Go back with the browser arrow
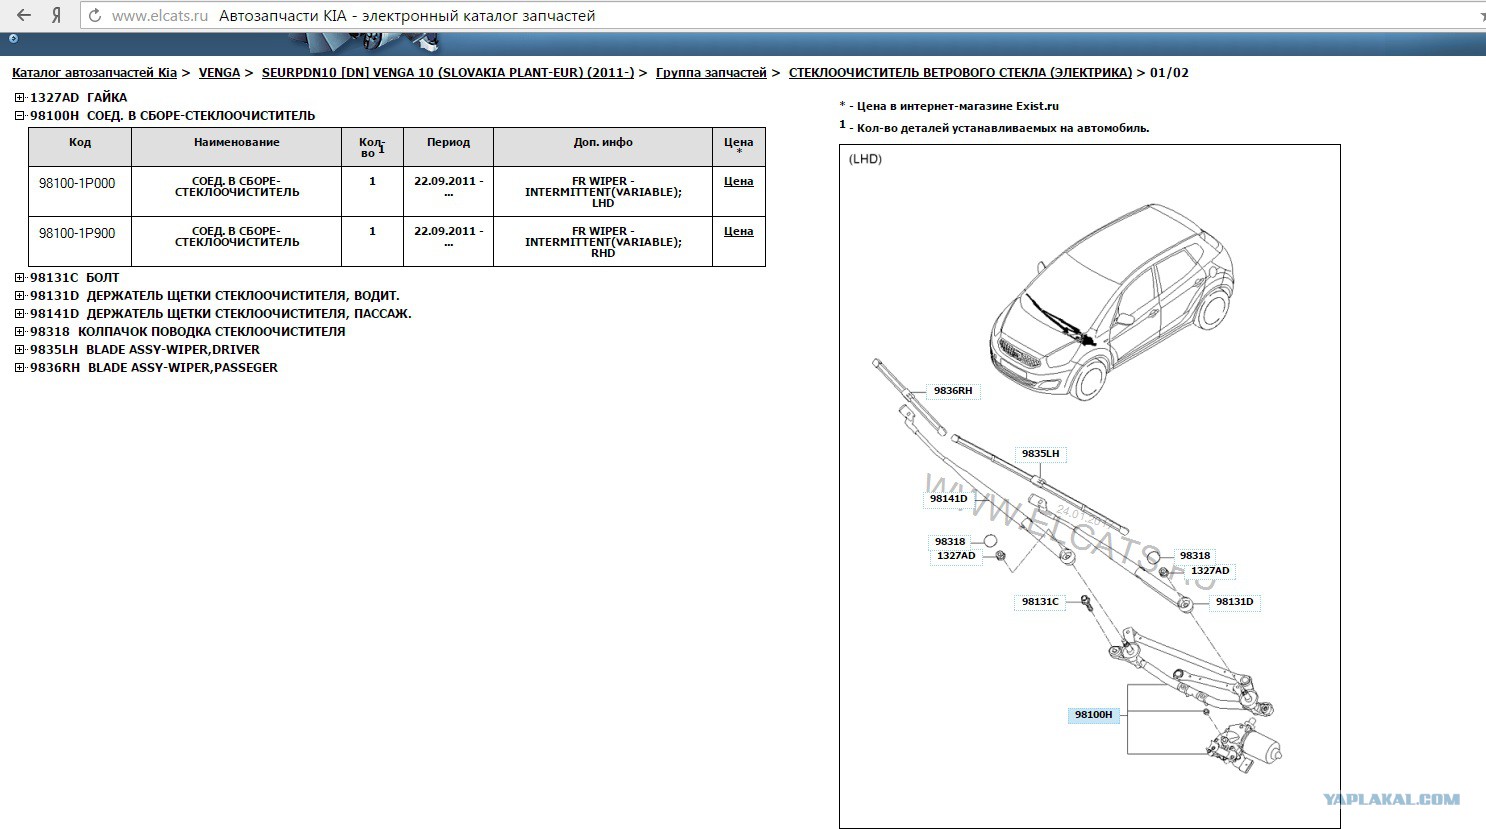This screenshot has width=1486, height=829. coord(24,15)
